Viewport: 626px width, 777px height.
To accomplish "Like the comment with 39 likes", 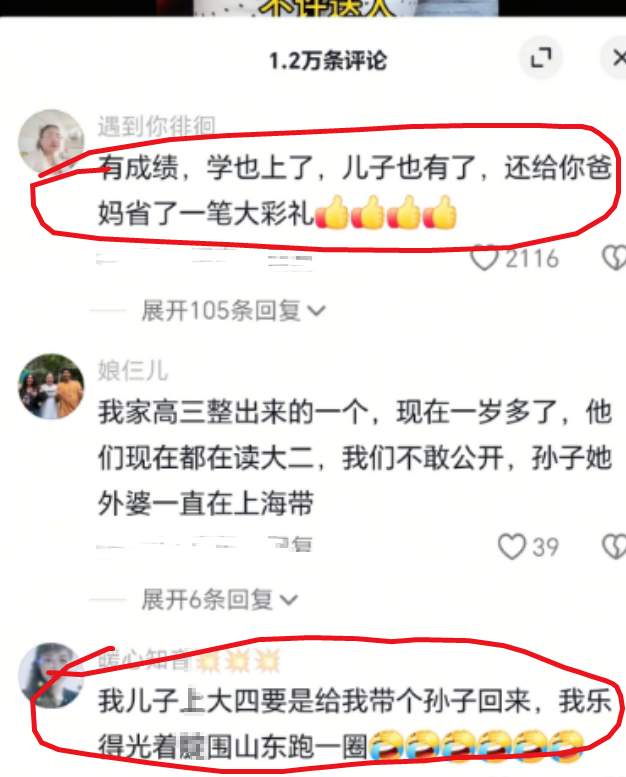I will tap(512, 546).
